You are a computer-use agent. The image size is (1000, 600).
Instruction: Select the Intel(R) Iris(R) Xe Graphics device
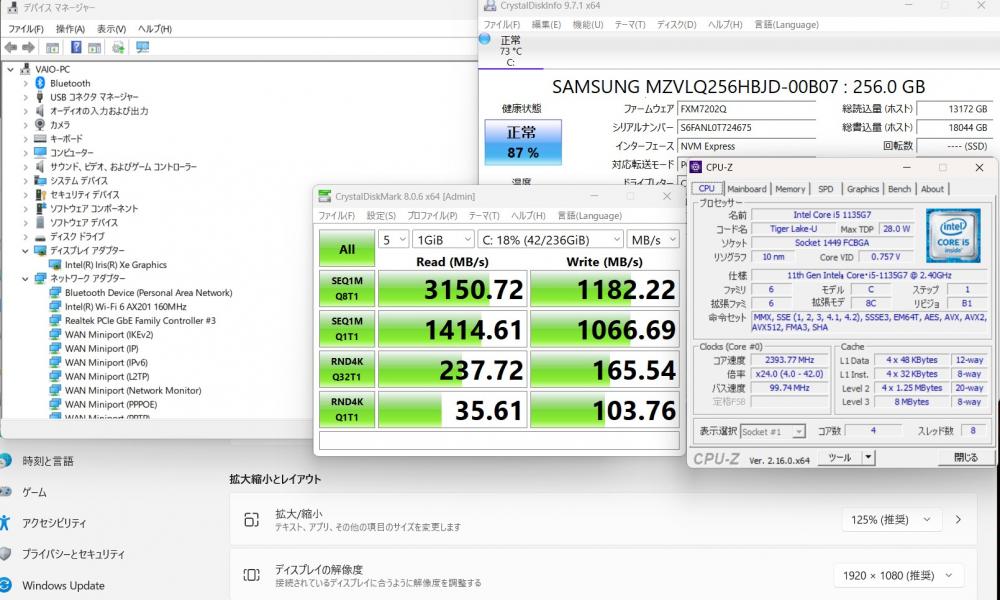pyautogui.click(x=115, y=265)
